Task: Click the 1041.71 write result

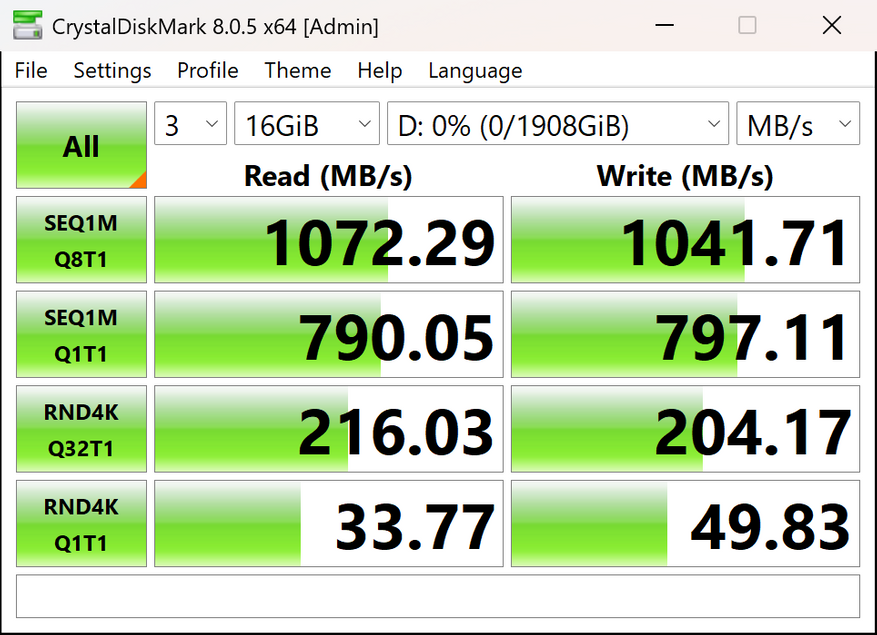Action: [x=685, y=239]
